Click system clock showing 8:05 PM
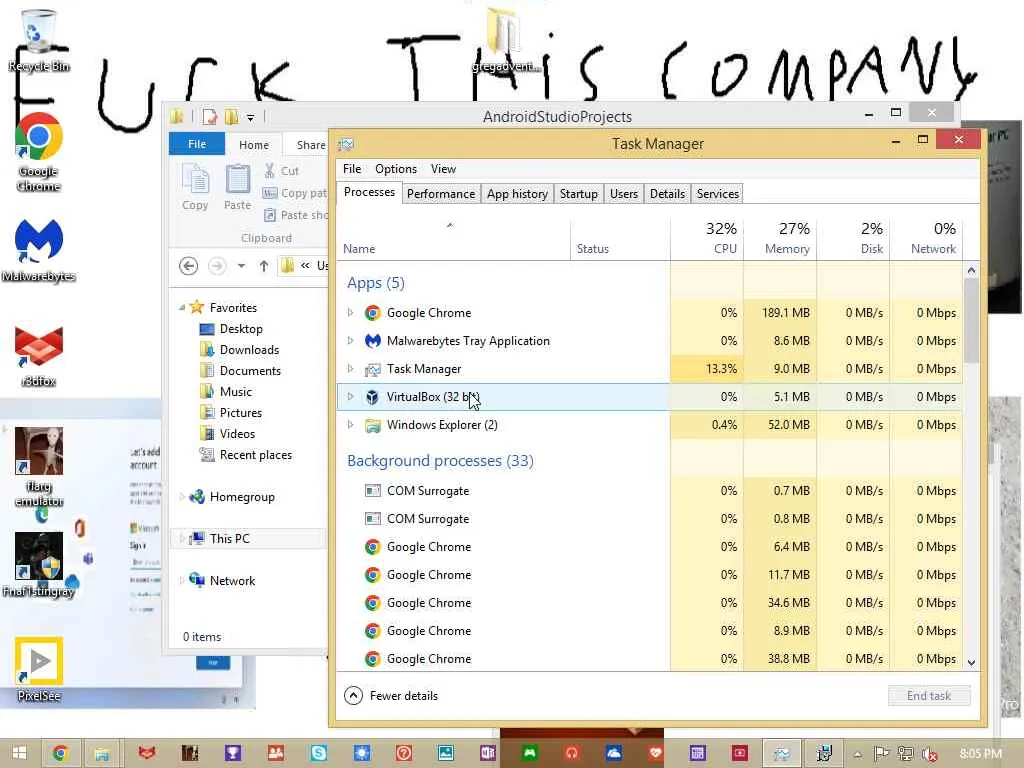Viewport: 1024px width, 768px height. (980, 754)
